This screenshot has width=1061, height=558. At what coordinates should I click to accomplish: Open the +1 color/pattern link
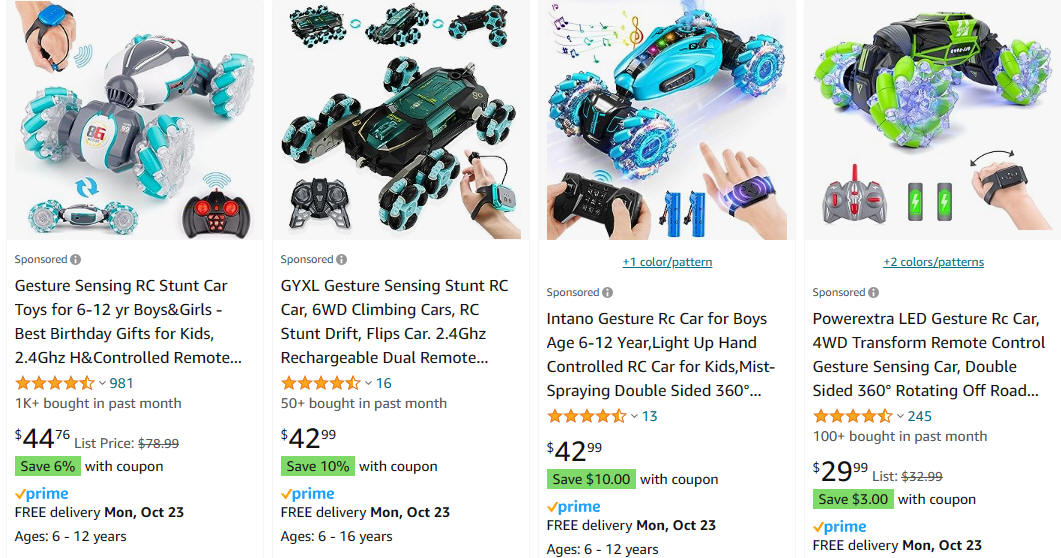[x=667, y=262]
